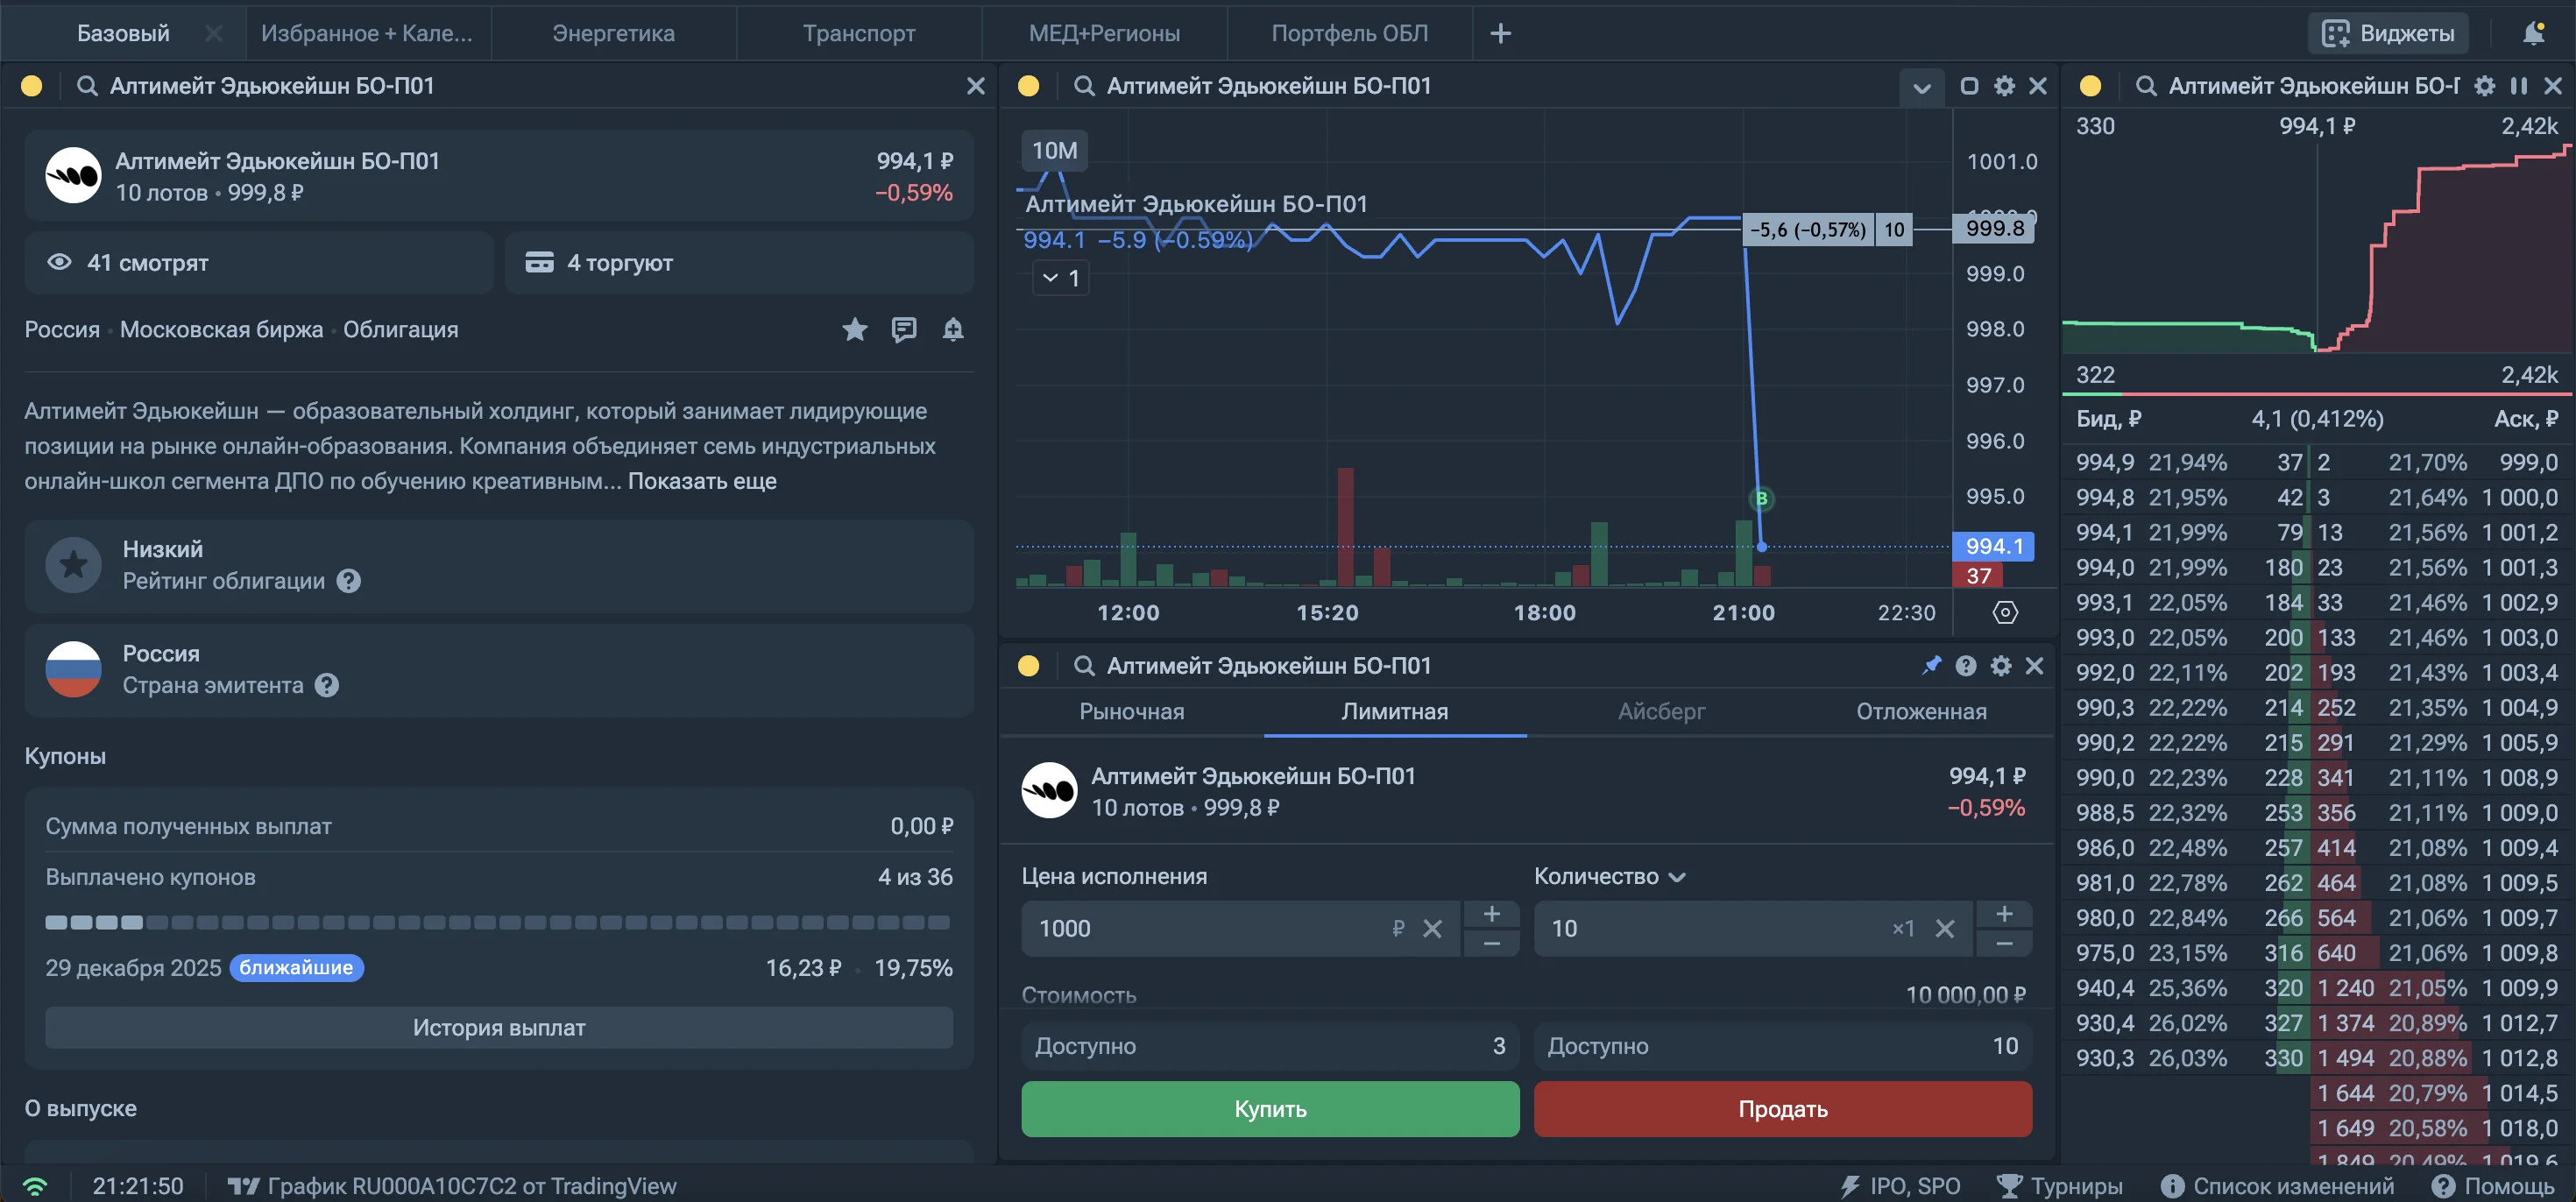2576x1202 pixels.
Task: Switch to the Базовый tab
Action: (123, 33)
